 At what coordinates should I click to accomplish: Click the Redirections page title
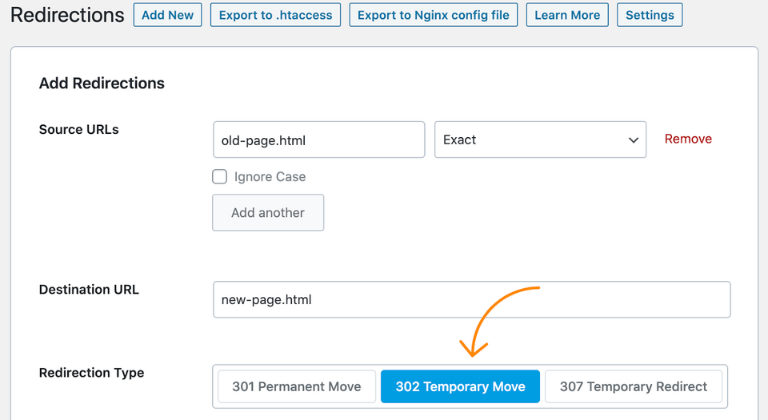(67, 15)
